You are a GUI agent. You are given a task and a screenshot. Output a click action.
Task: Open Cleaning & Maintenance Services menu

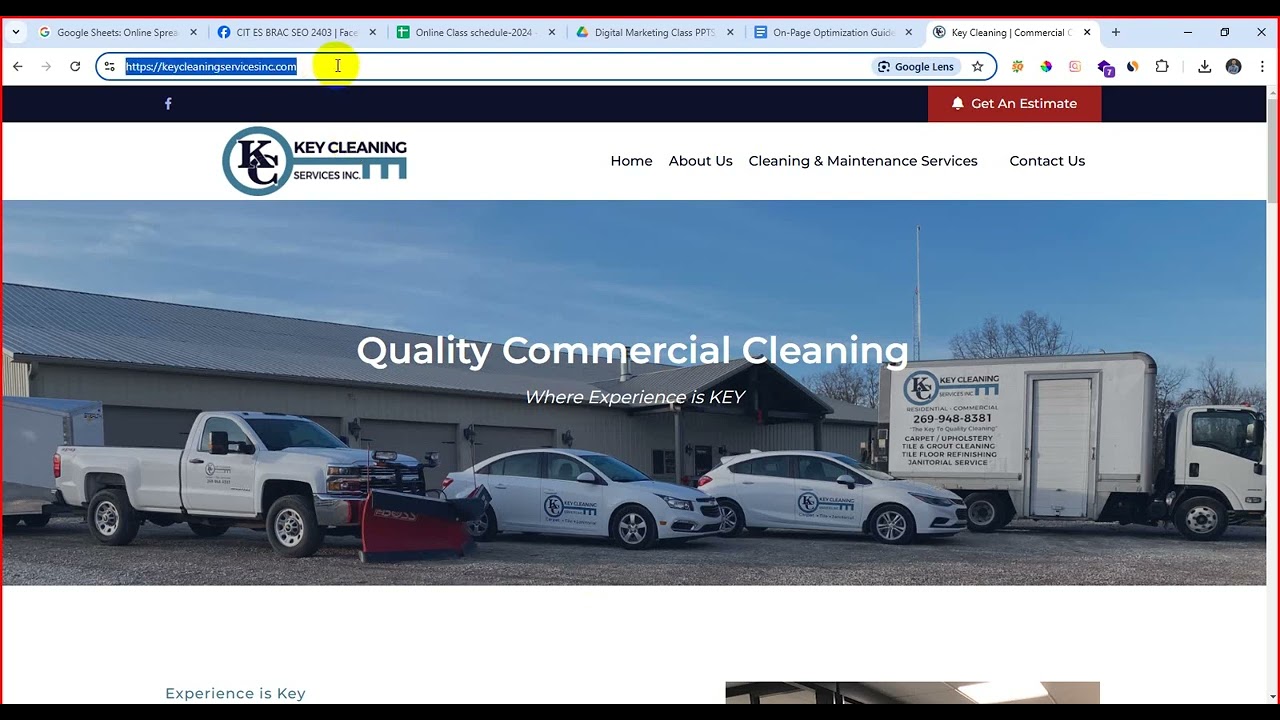(x=863, y=161)
